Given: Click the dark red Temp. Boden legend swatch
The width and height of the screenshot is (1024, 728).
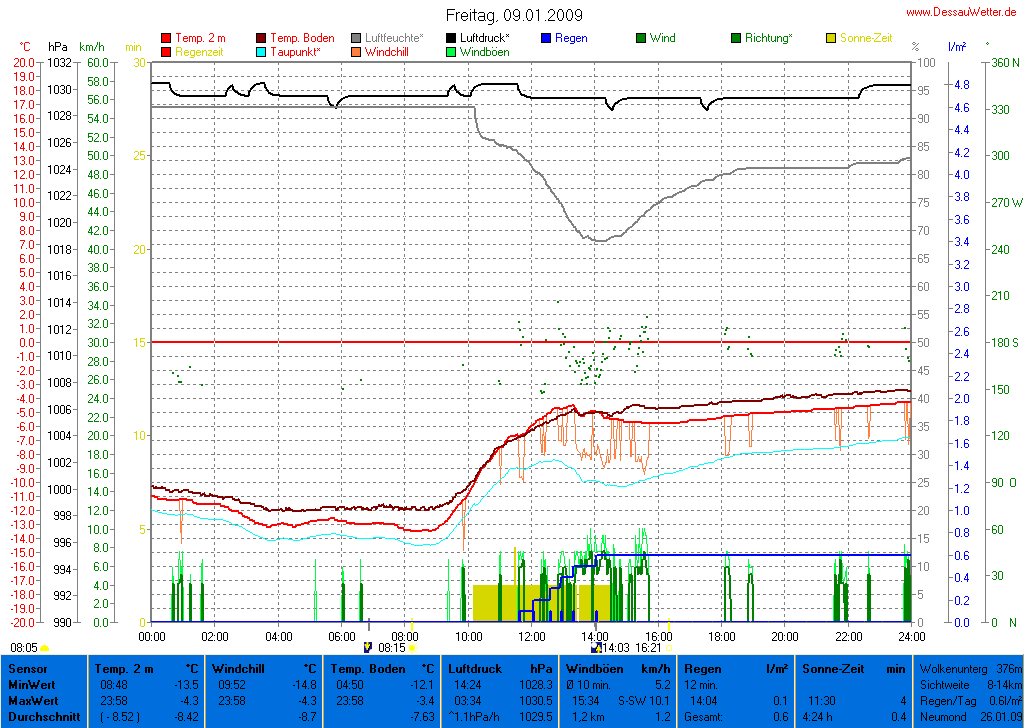Looking at the screenshot, I should (x=262, y=38).
